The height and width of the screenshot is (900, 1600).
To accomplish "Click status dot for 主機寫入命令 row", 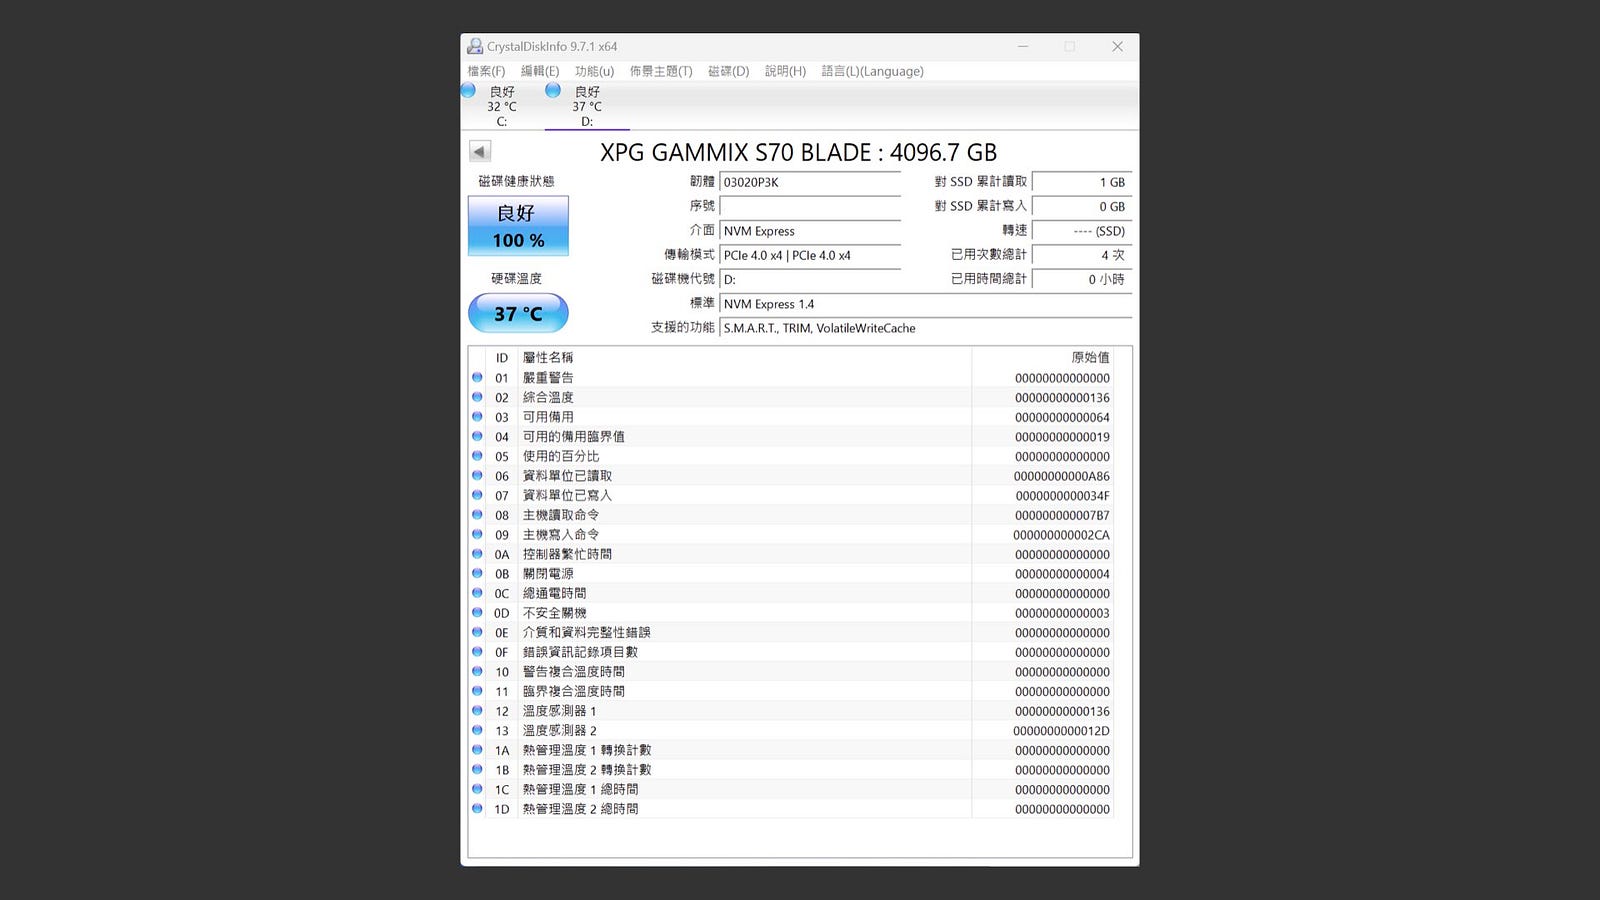I will pos(477,534).
